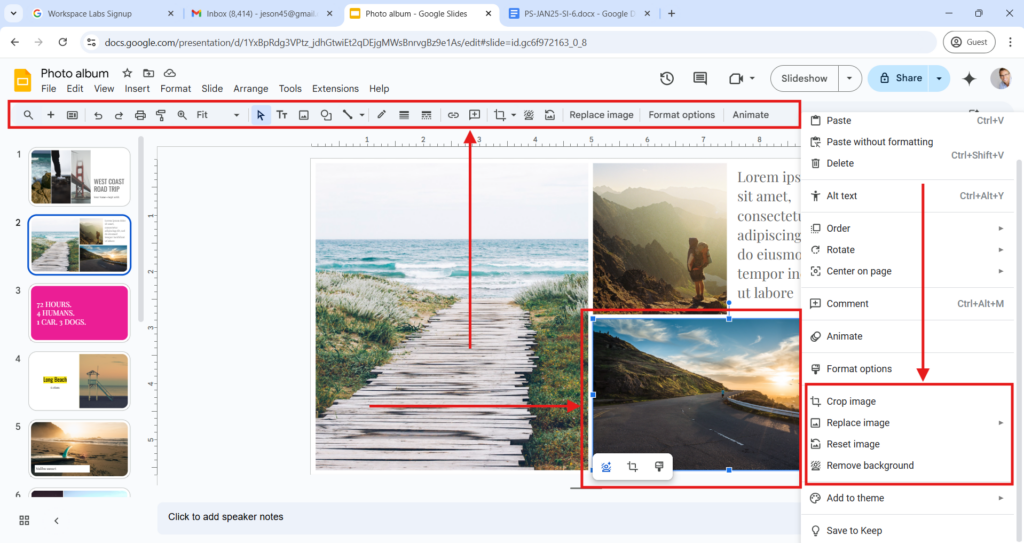Select the Crop image toolbar icon
Viewport: 1024px width, 543px height.
point(500,115)
